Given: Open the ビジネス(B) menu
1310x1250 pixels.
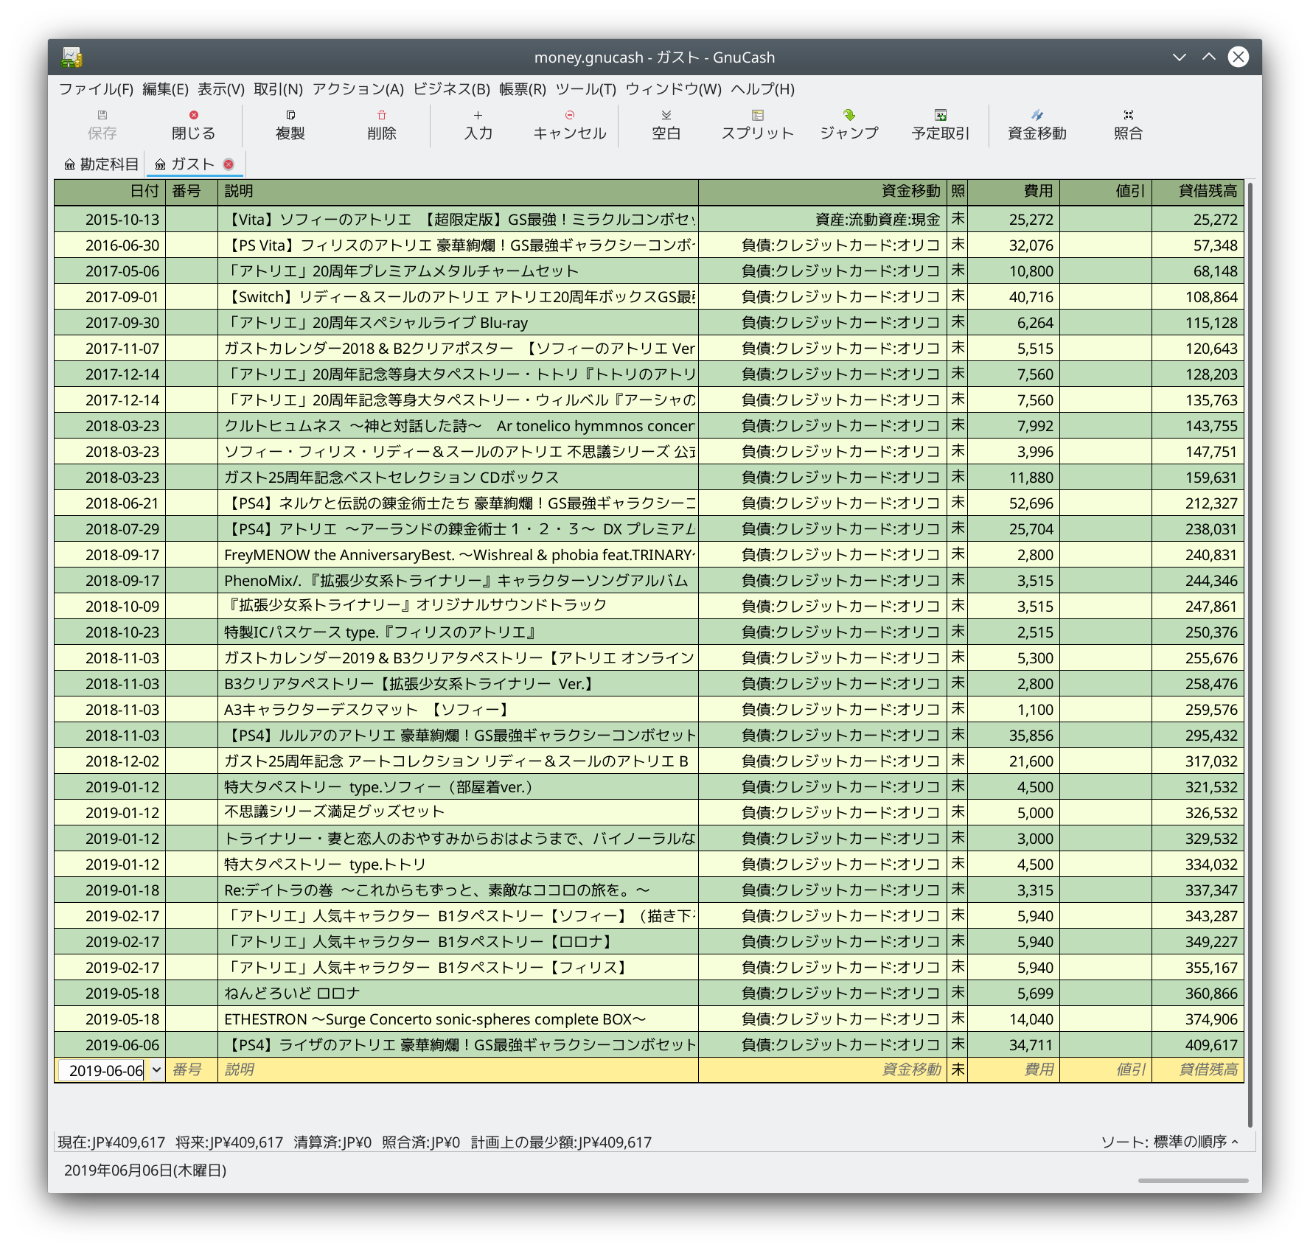Looking at the screenshot, I should (451, 89).
